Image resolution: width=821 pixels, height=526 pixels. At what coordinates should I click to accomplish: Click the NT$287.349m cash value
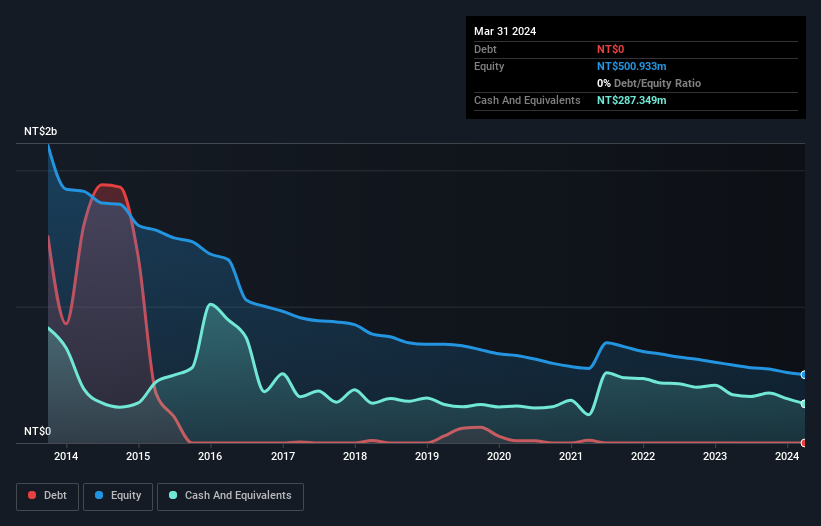[631, 100]
